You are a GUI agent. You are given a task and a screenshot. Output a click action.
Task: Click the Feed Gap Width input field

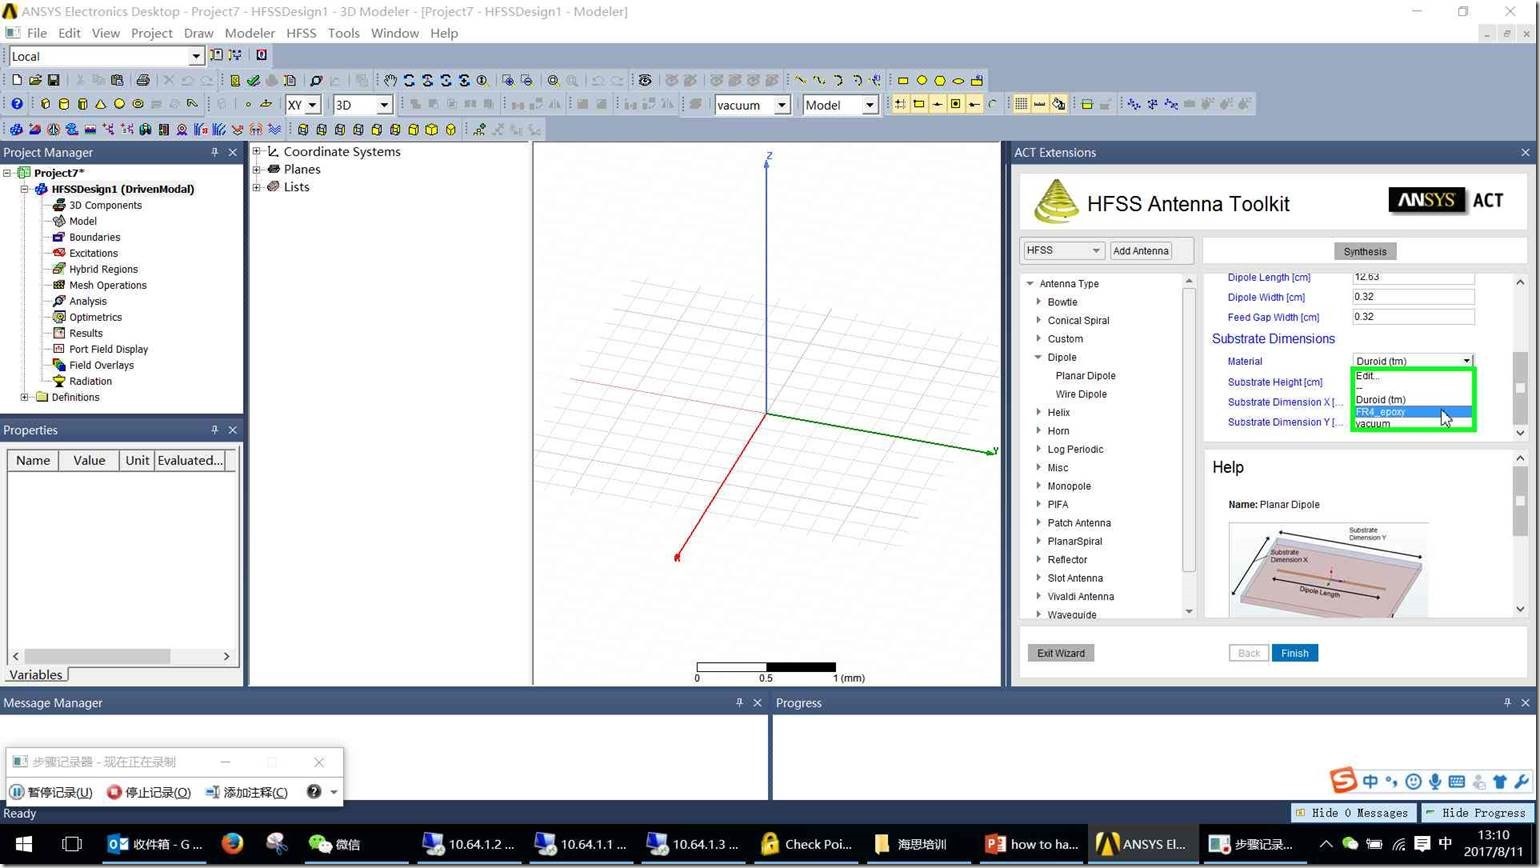click(1413, 317)
